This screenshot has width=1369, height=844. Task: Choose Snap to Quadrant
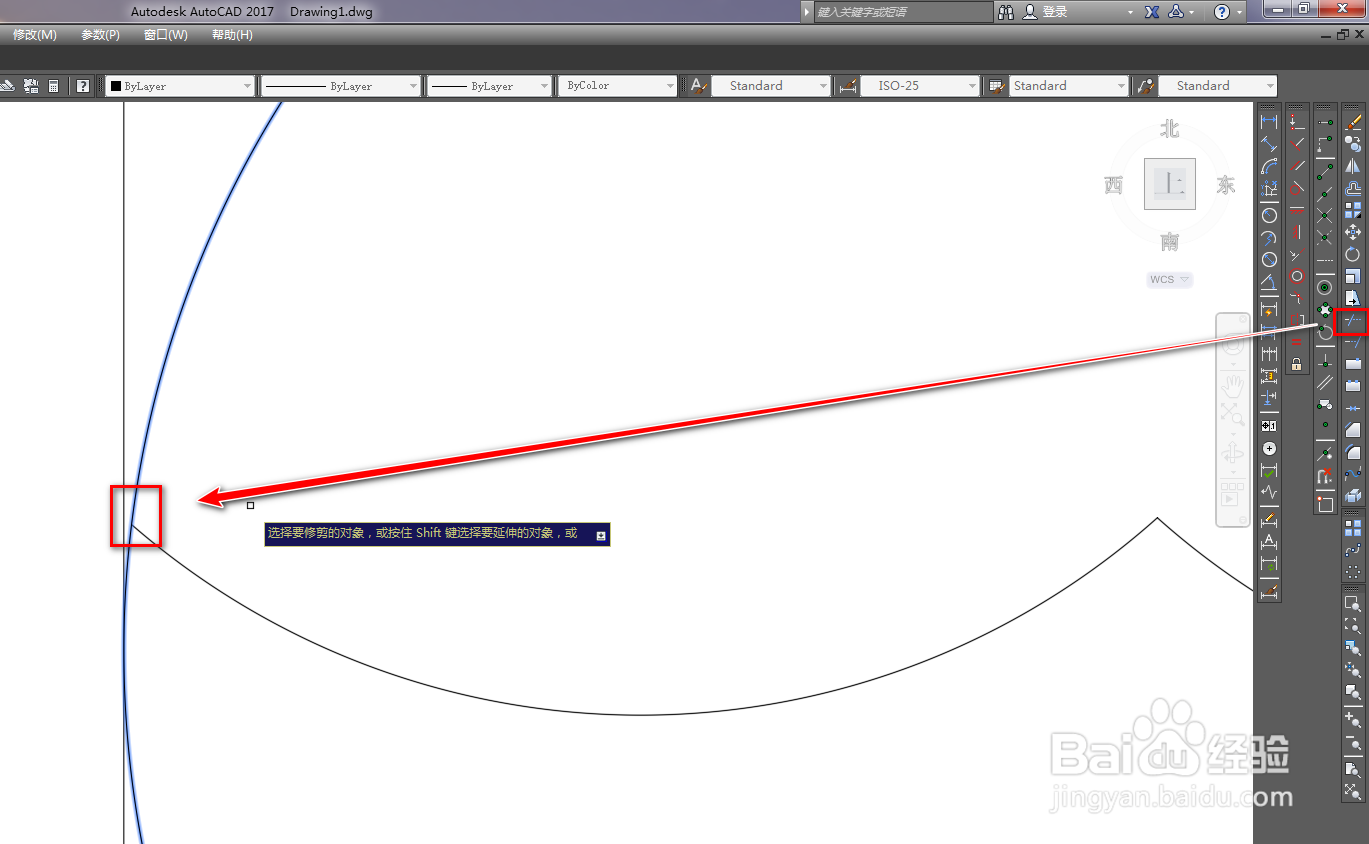coord(1325,309)
